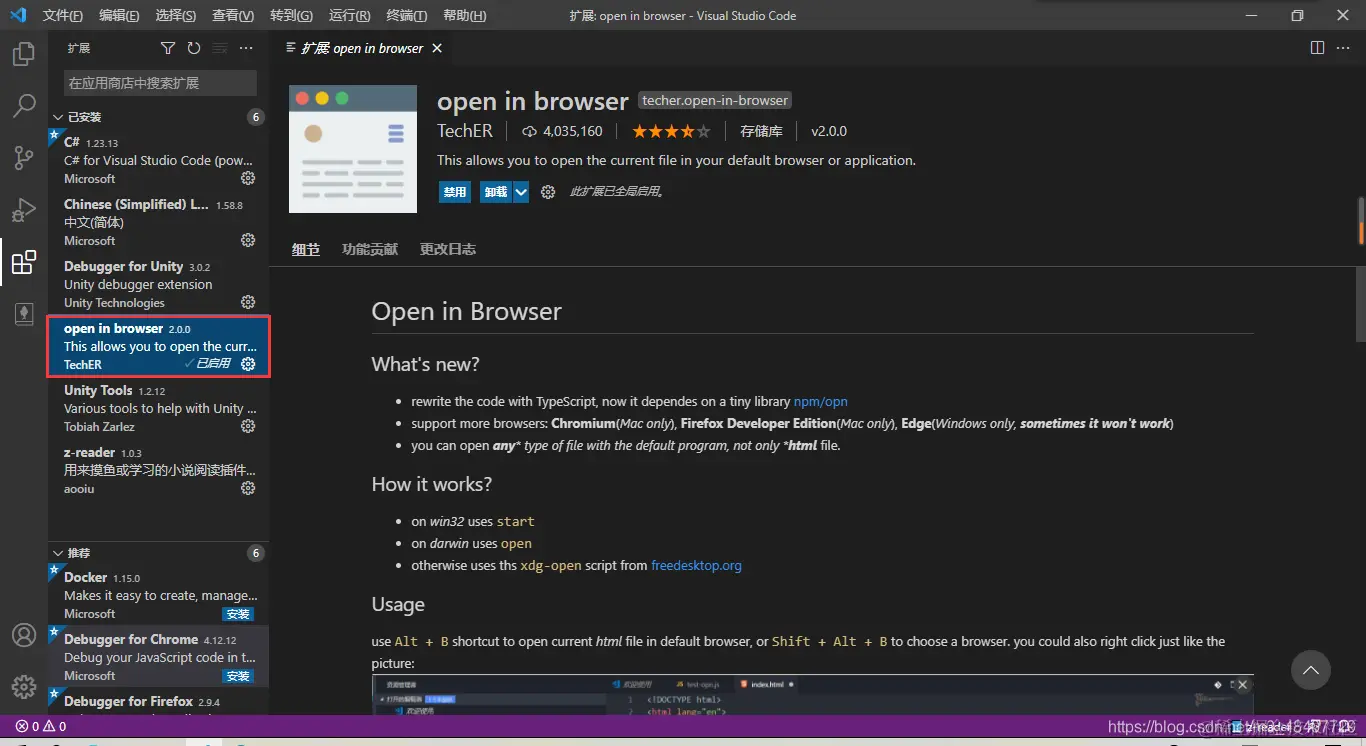
Task: Open the 选择(S) menu
Action: [176, 16]
